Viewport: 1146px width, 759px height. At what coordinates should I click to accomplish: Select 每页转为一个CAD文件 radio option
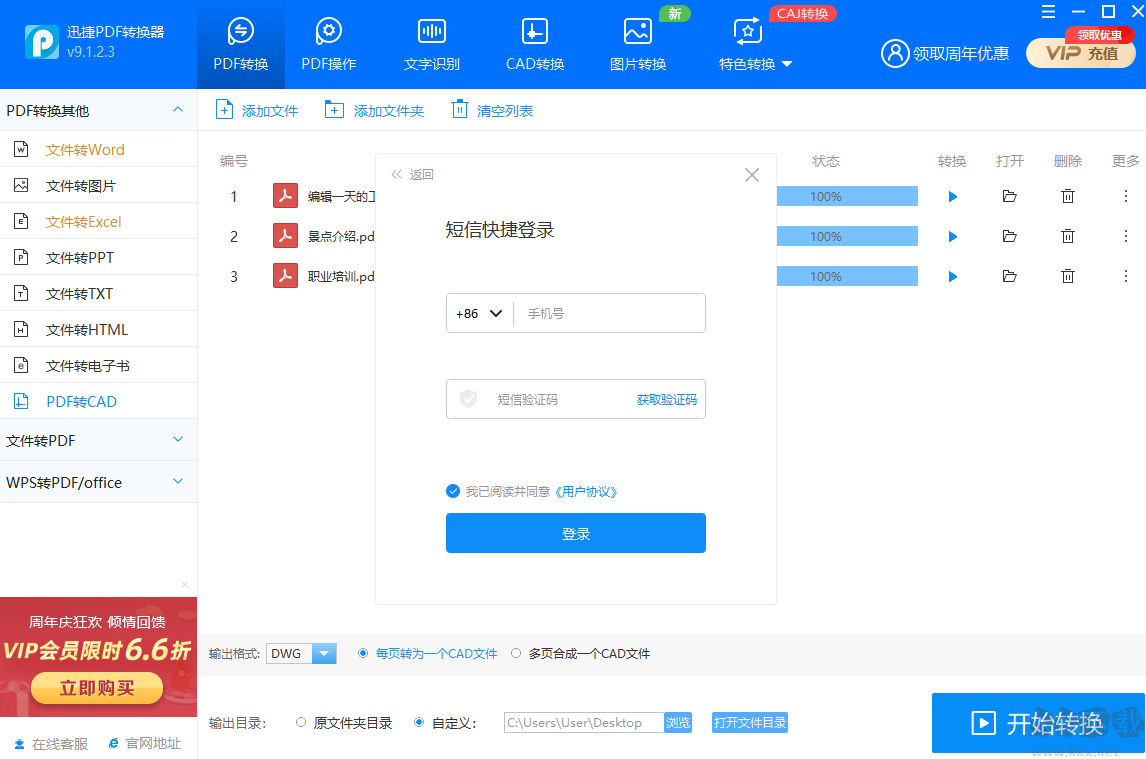point(363,653)
